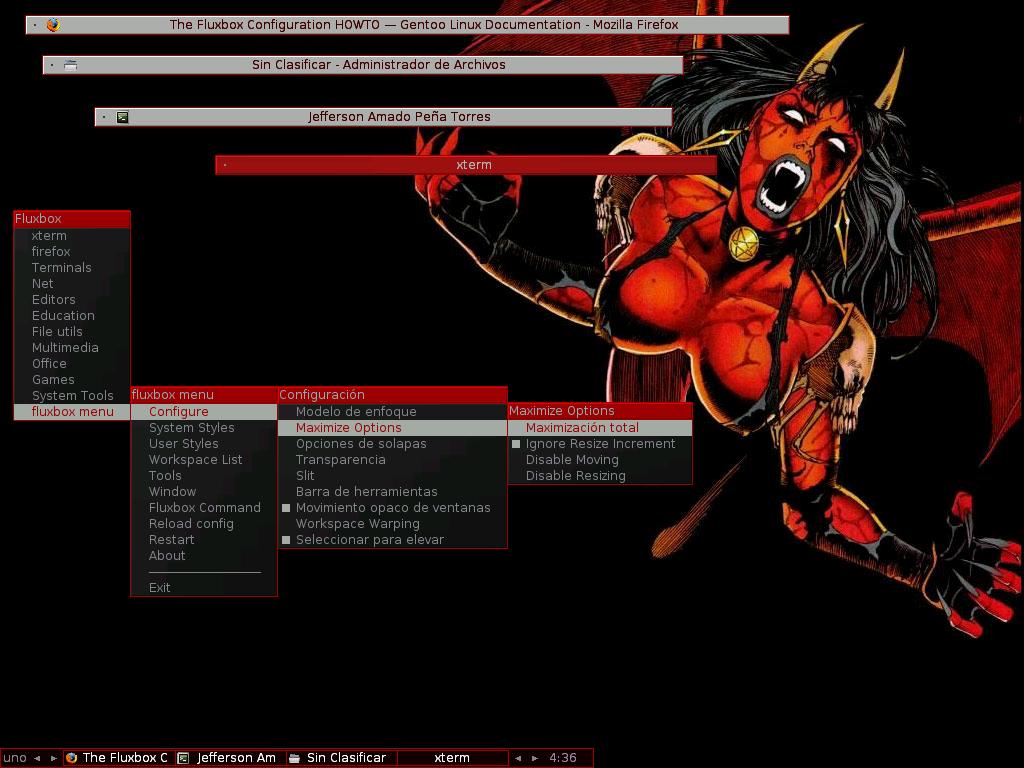The width and height of the screenshot is (1024, 768).
Task: Go to the next workspace using the right arrow next to uno
Action: tap(54, 758)
